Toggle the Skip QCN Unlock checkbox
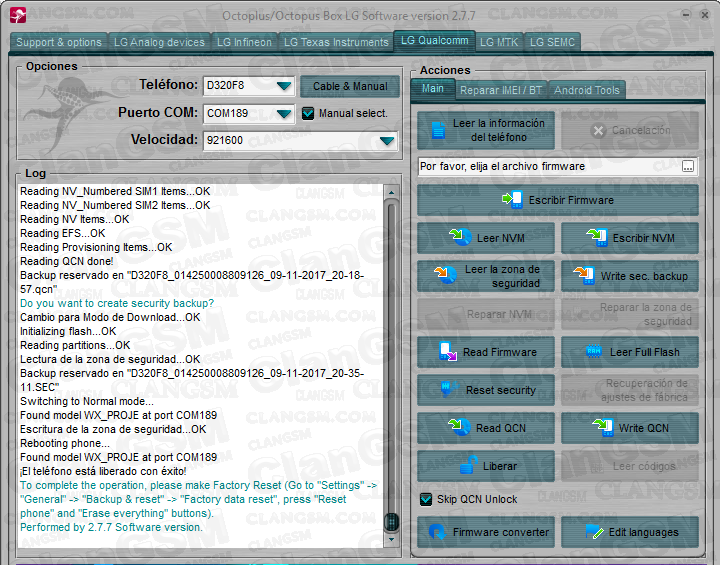The height and width of the screenshot is (565, 720). click(426, 499)
